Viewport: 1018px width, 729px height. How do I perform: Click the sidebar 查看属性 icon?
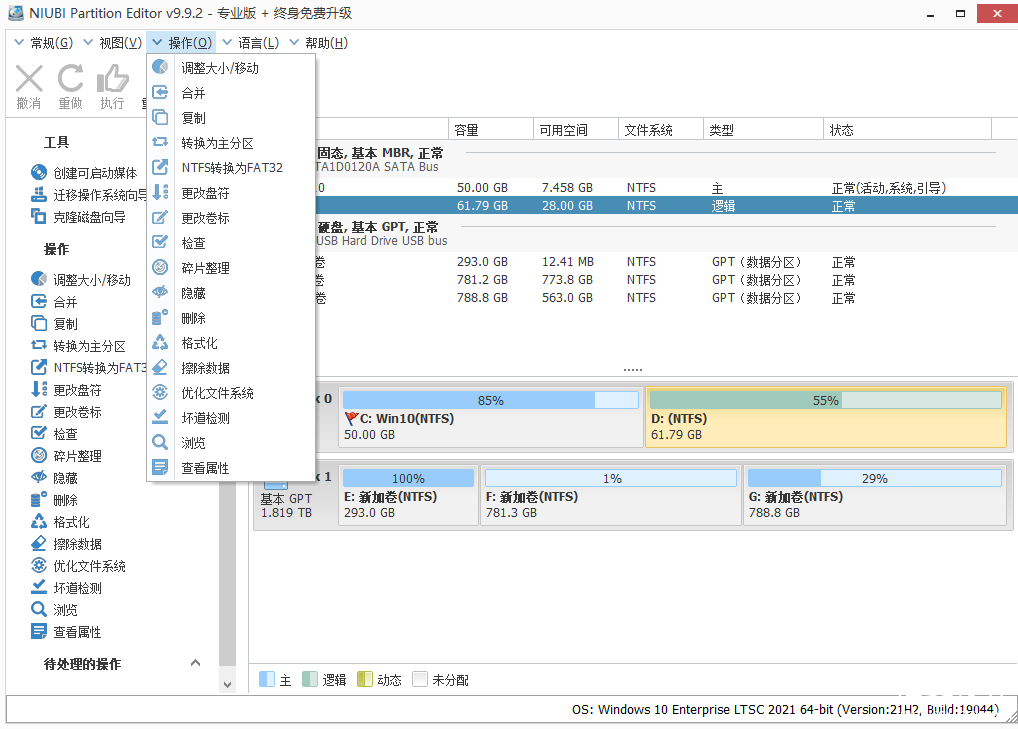pos(39,632)
